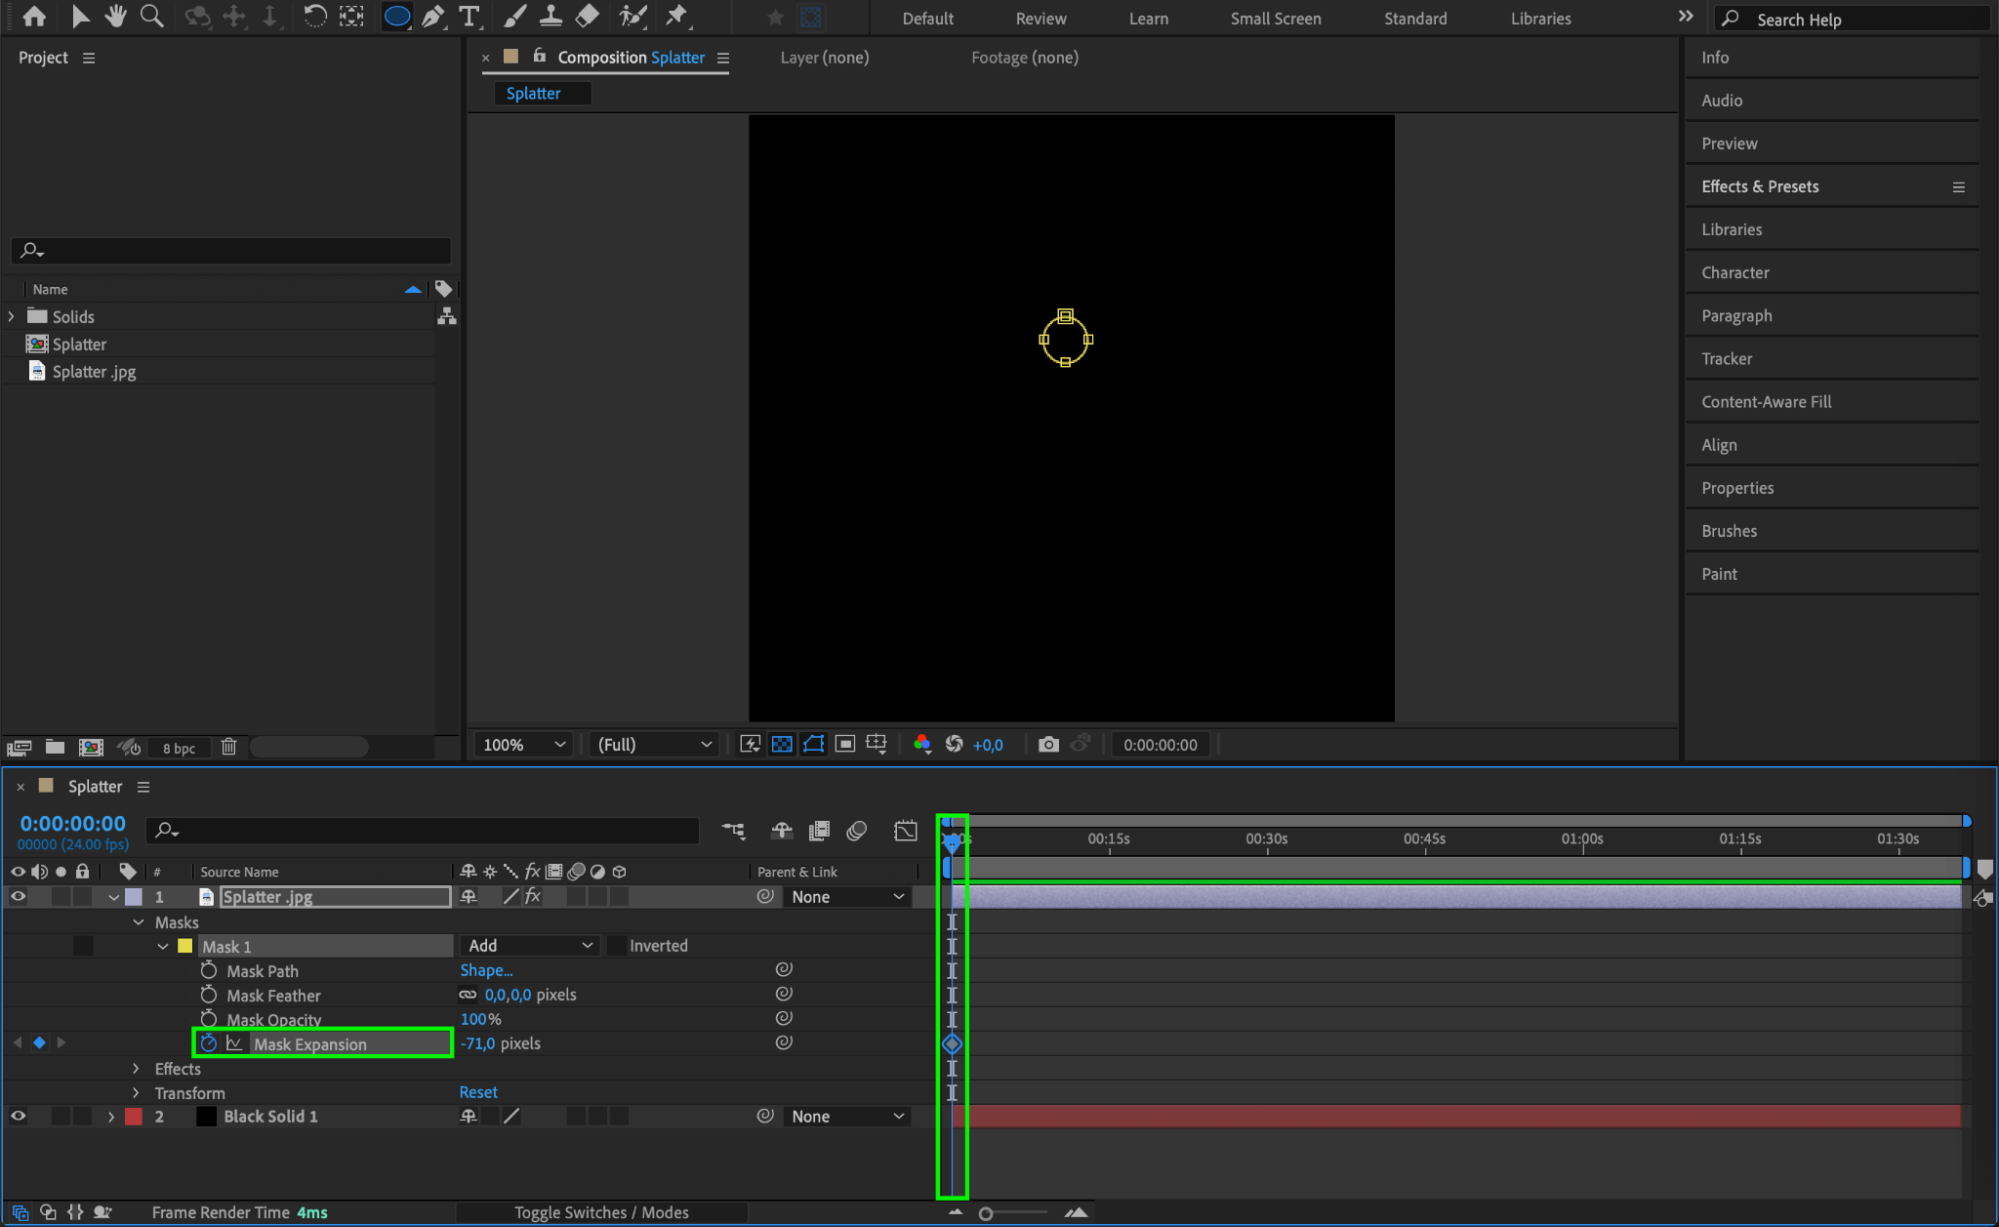Take a snapshot with camera icon
Screen dimensions: 1999x1227
(1048, 744)
